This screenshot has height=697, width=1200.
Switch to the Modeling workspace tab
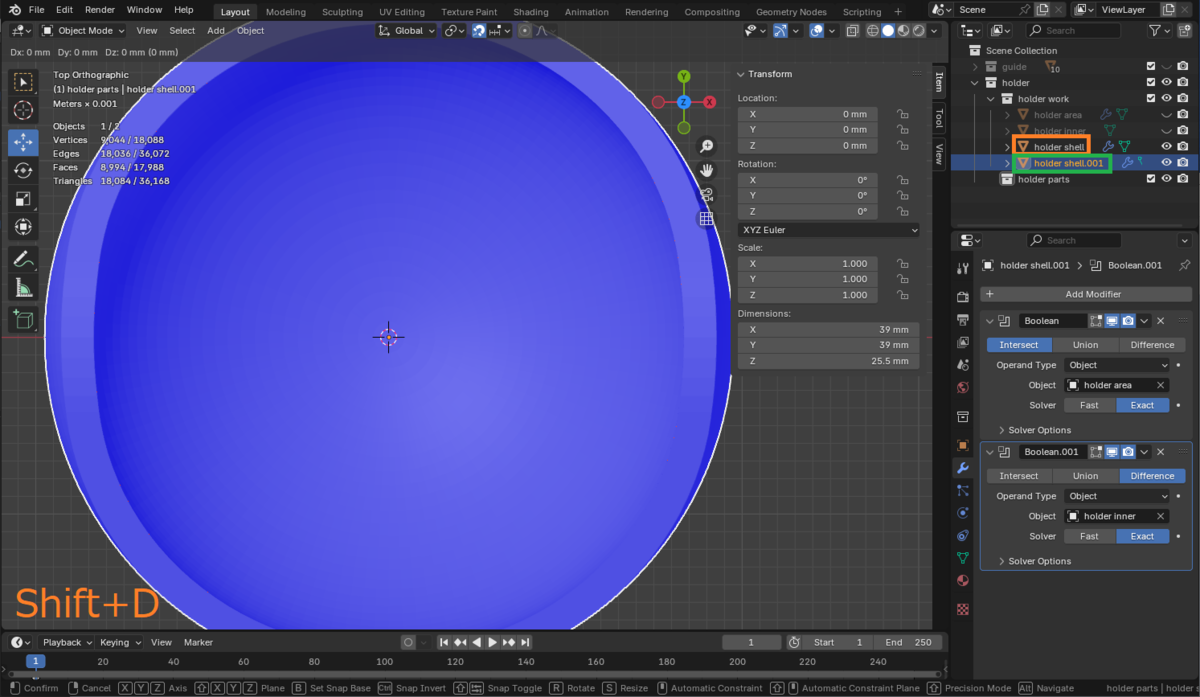tap(286, 12)
